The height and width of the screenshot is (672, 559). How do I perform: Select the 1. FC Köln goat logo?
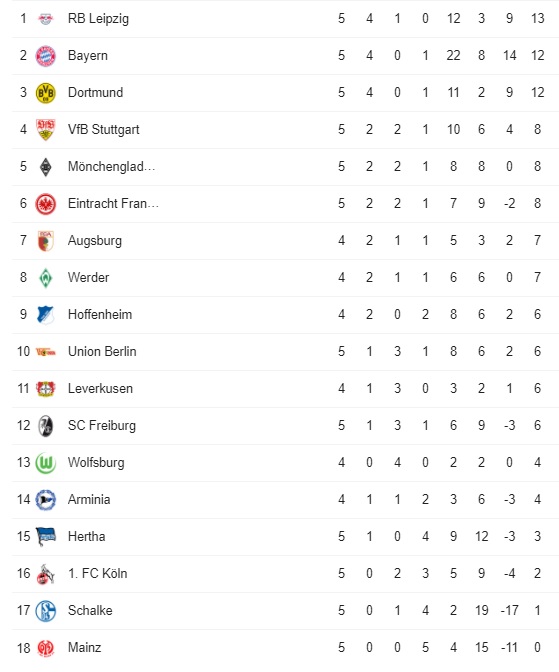pos(45,574)
